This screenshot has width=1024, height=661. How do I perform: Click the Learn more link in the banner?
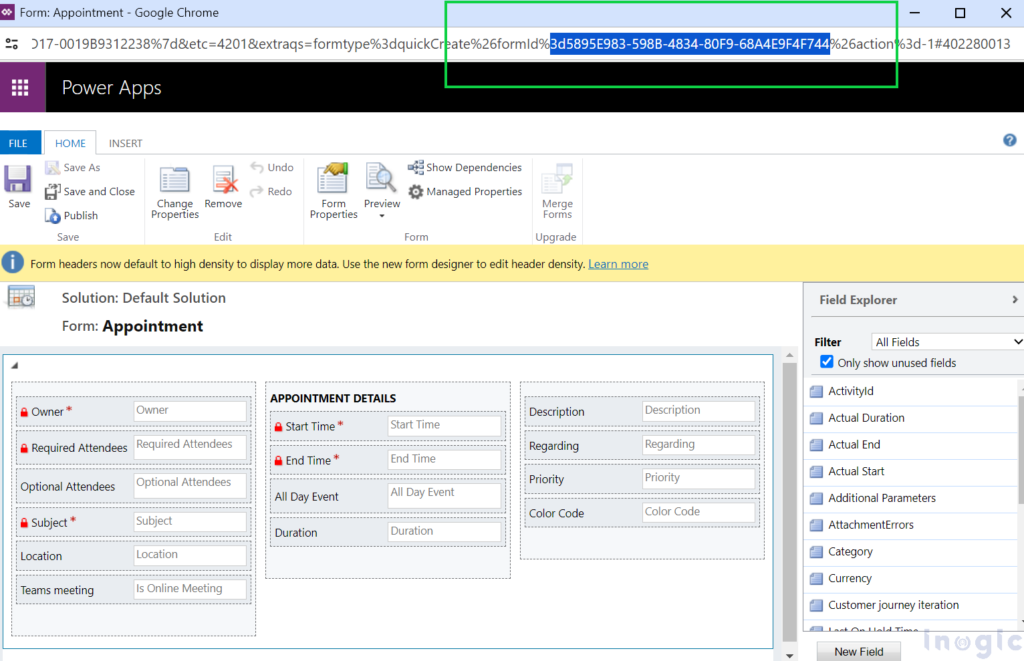[618, 263]
